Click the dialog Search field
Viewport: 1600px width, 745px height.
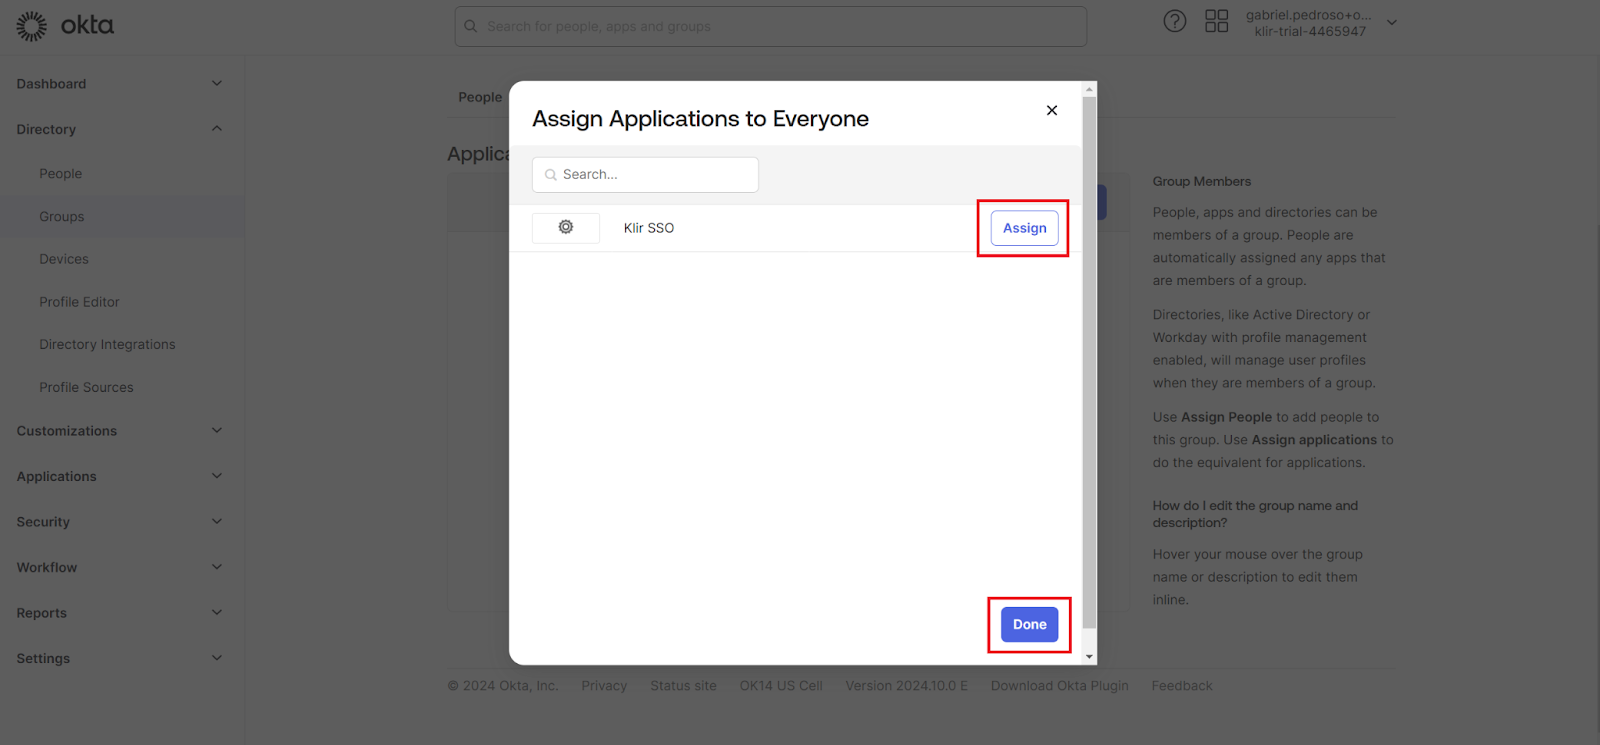(655, 175)
